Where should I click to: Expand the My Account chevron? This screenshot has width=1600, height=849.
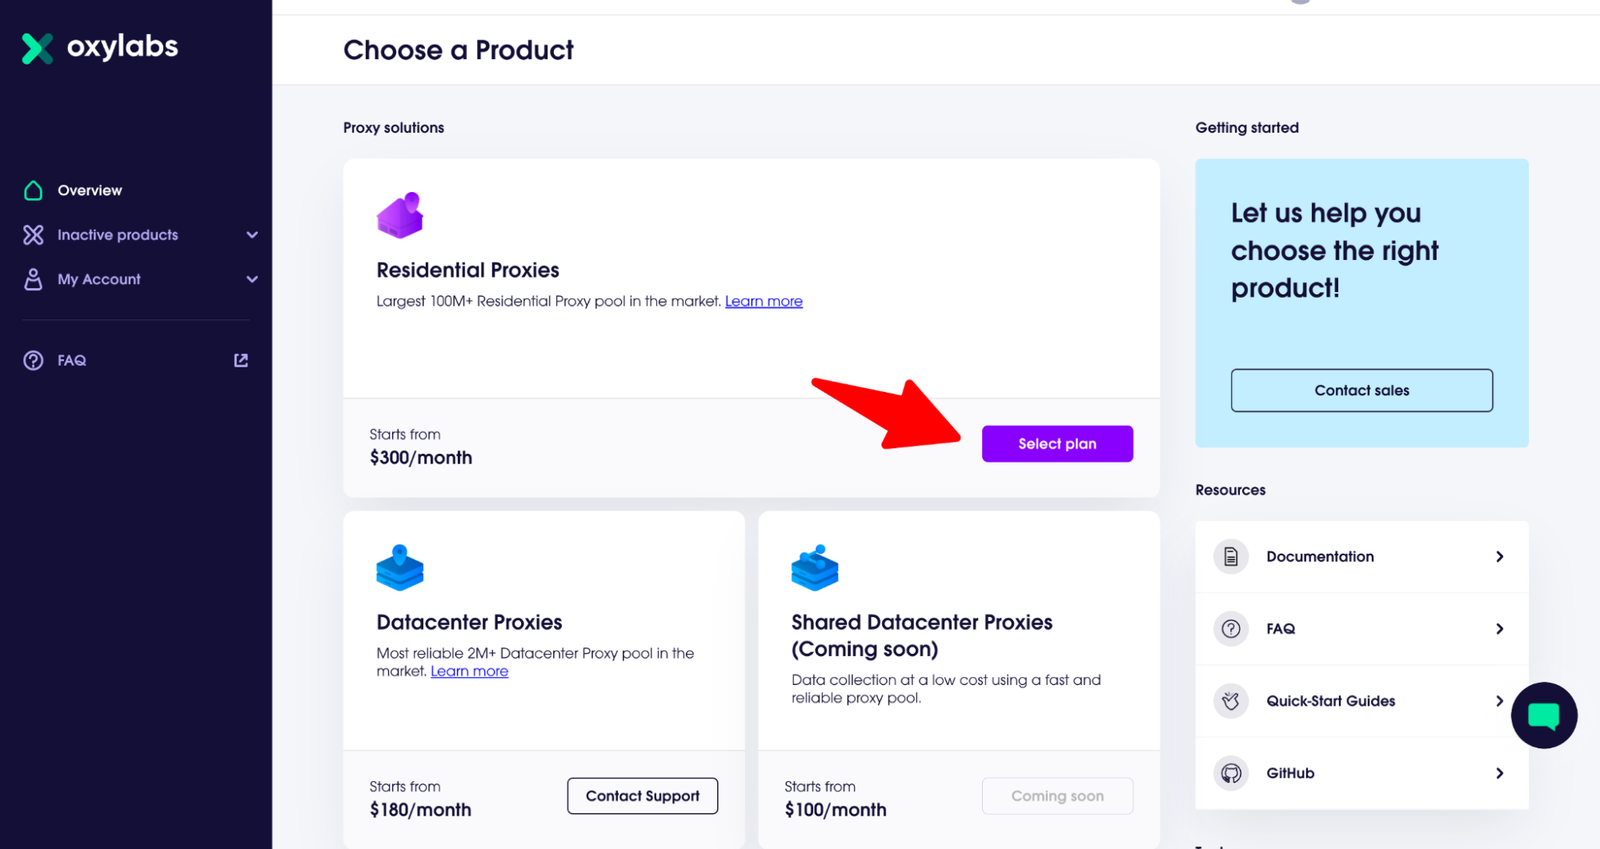tap(252, 279)
